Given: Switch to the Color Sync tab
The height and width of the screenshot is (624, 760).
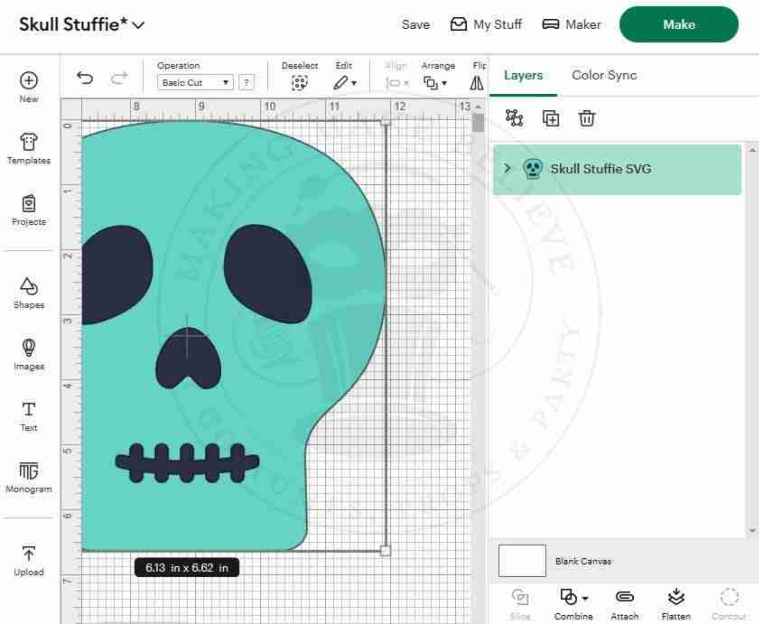Looking at the screenshot, I should (x=604, y=75).
